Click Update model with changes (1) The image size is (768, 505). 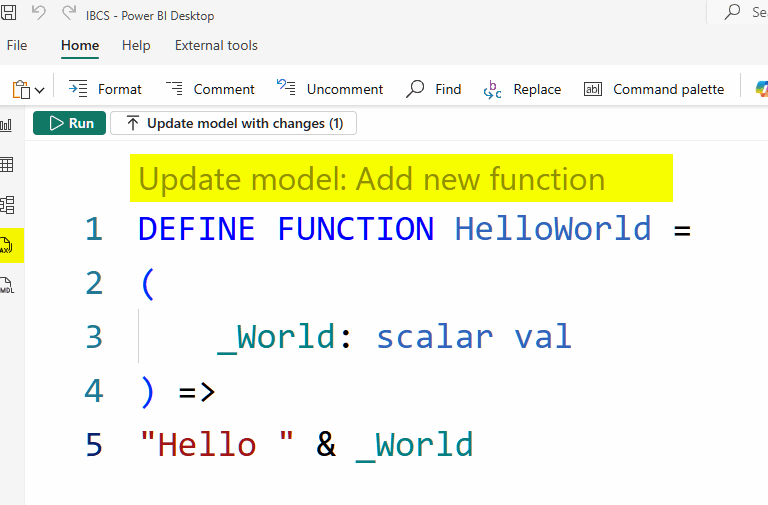point(234,123)
